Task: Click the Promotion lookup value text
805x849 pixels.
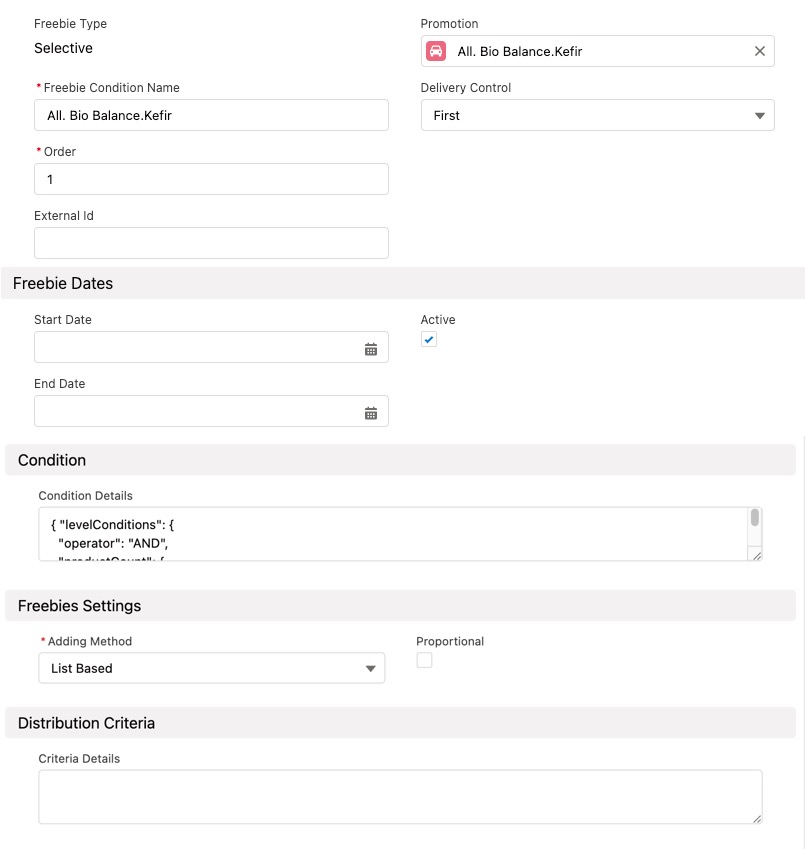Action: point(519,51)
